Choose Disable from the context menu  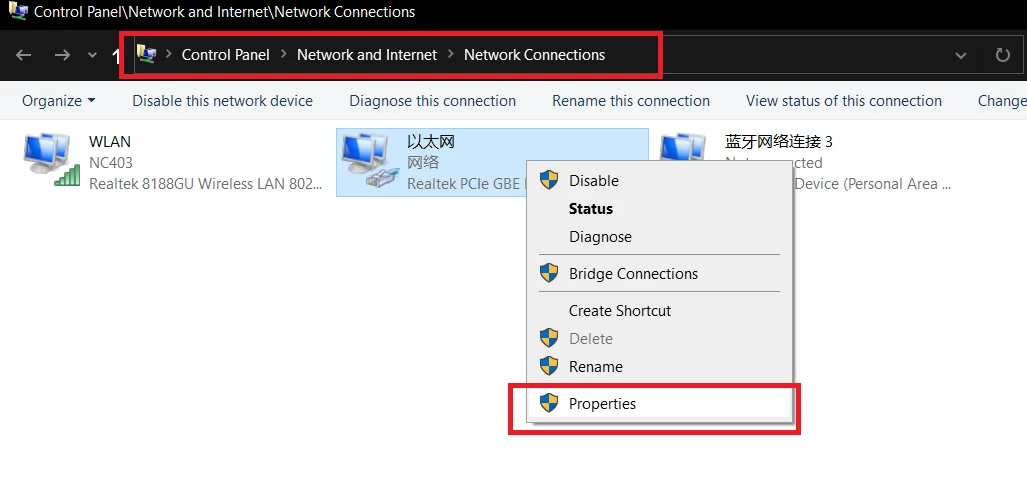pos(593,181)
